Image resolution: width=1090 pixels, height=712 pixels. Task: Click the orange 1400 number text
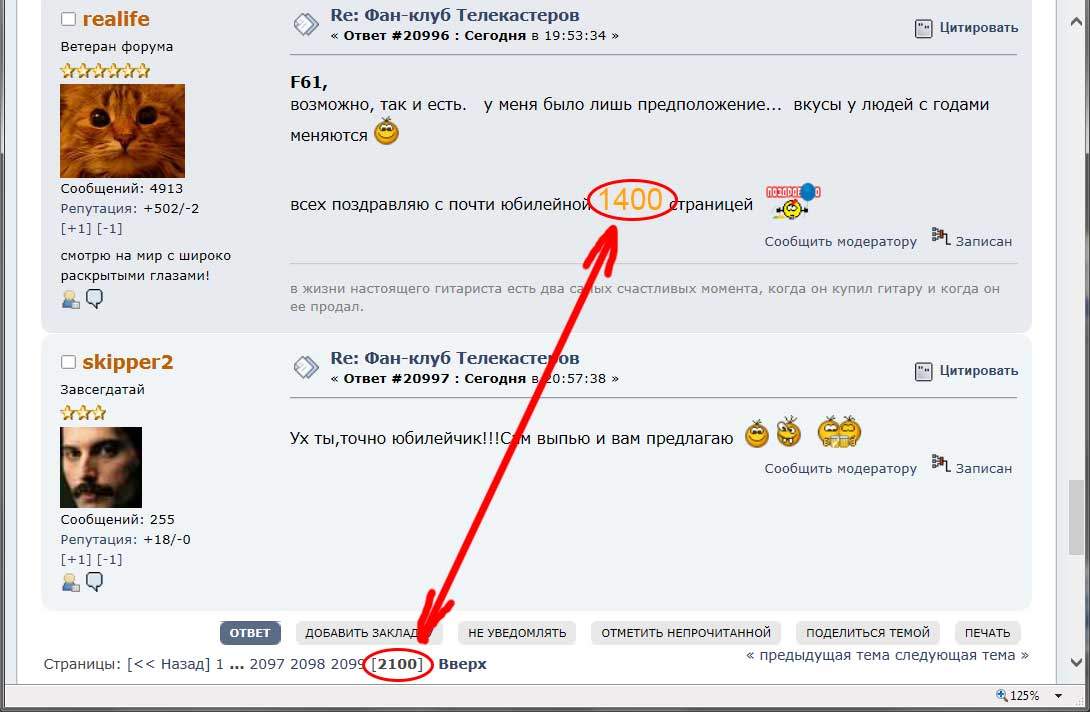631,200
